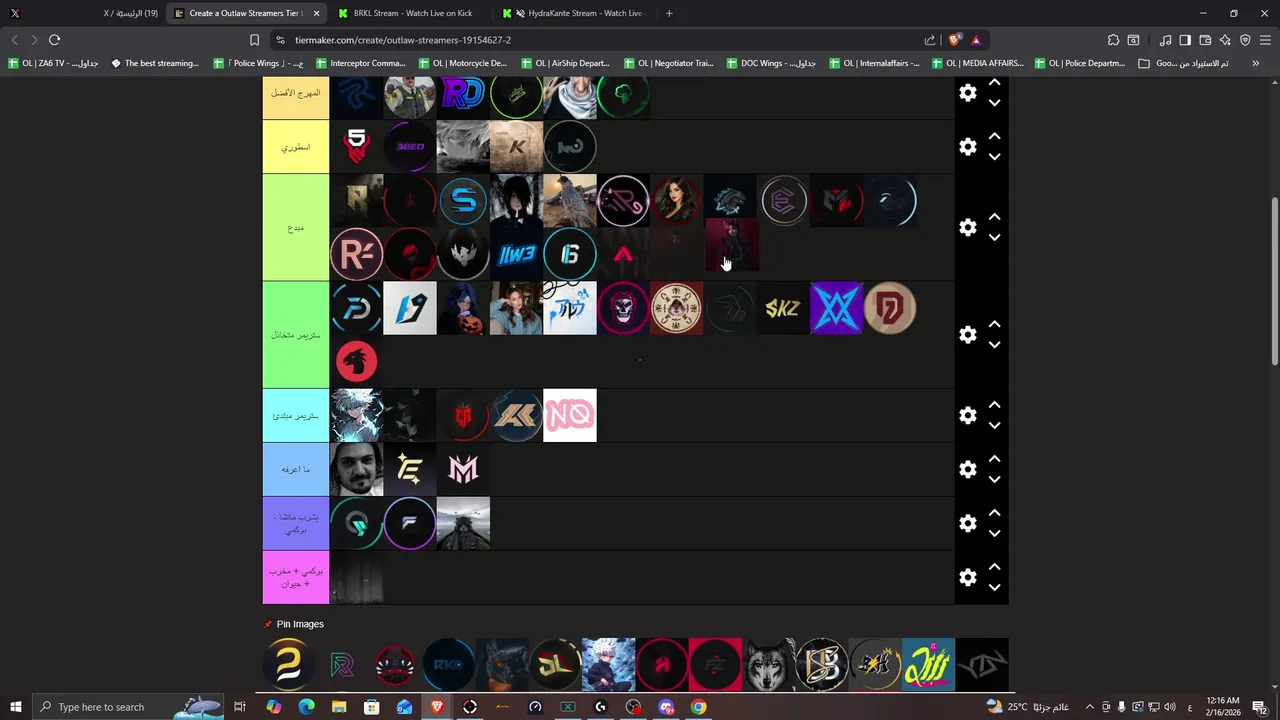Open File Explorer from the taskbar
This screenshot has height=720, width=1280.
click(339, 707)
